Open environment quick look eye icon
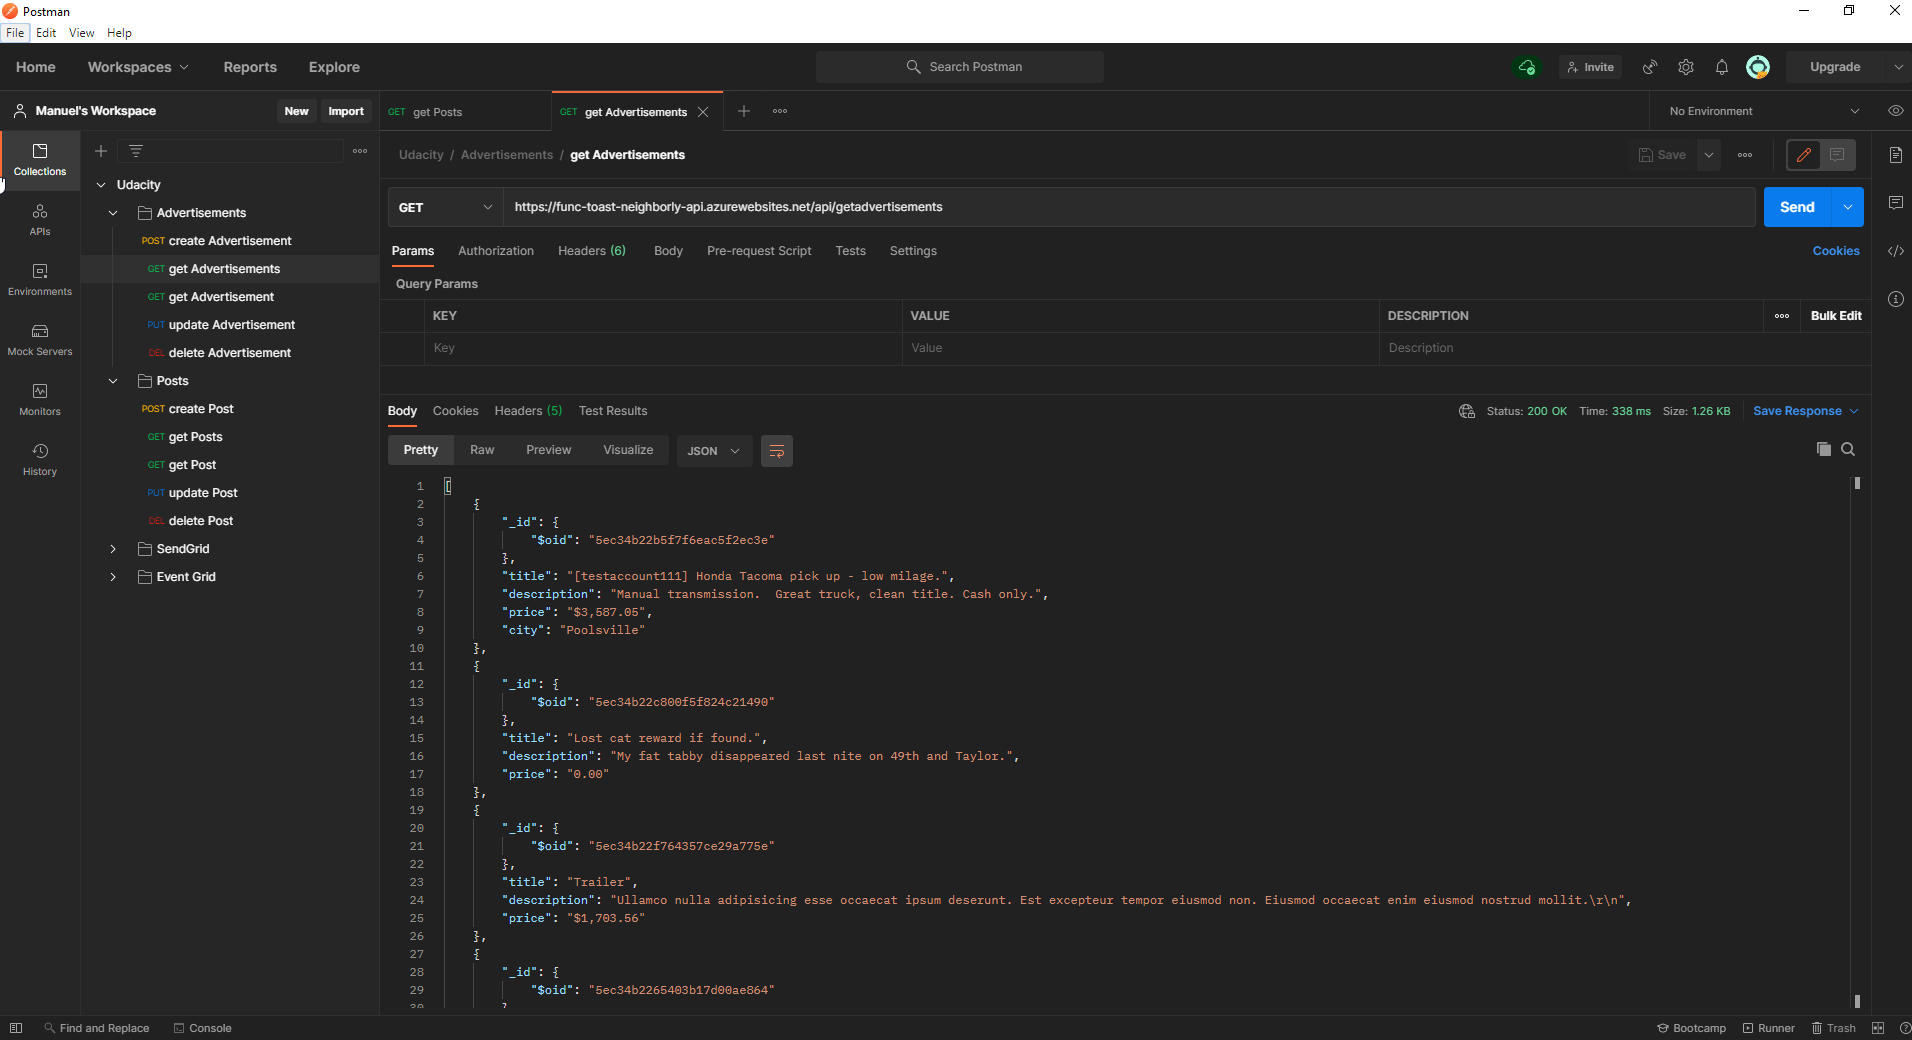This screenshot has width=1912, height=1040. tap(1895, 111)
